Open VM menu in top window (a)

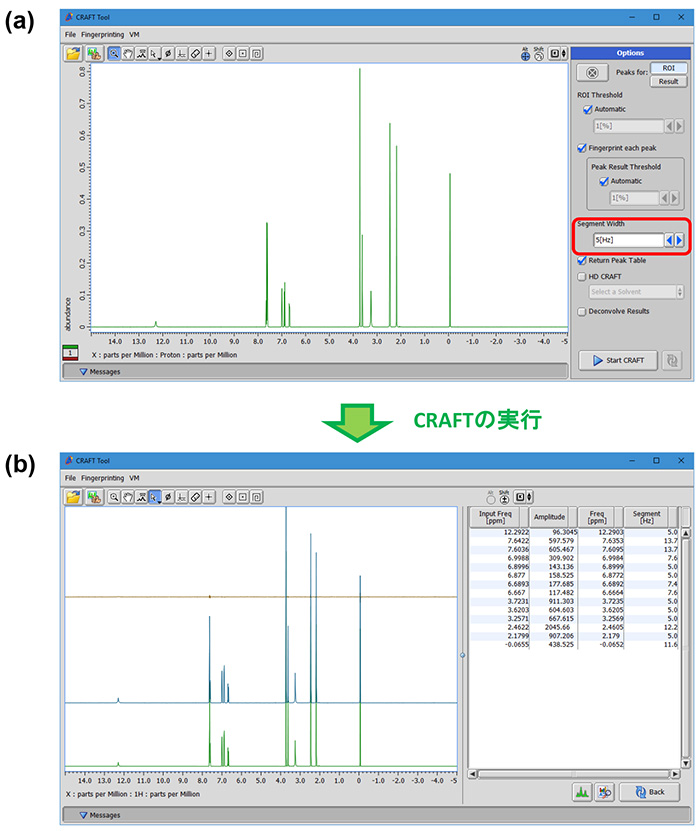135,34
